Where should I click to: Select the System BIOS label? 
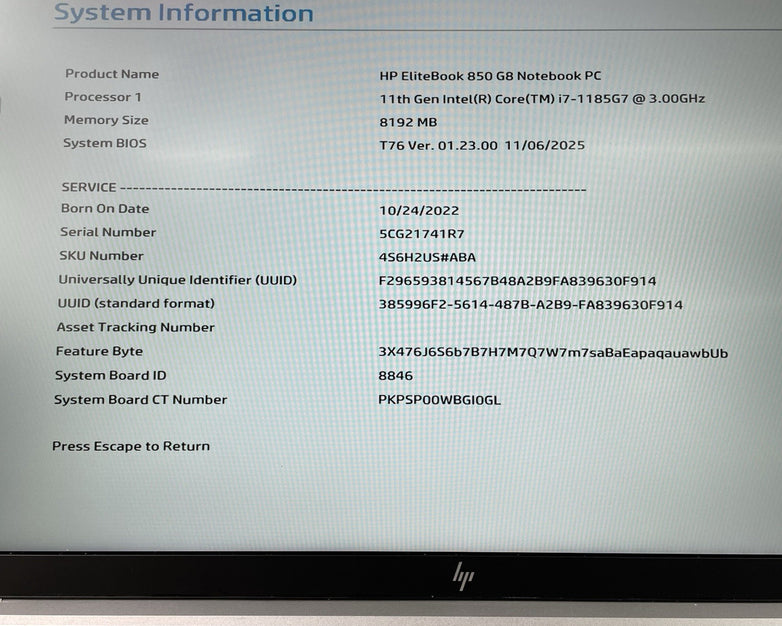click(105, 143)
